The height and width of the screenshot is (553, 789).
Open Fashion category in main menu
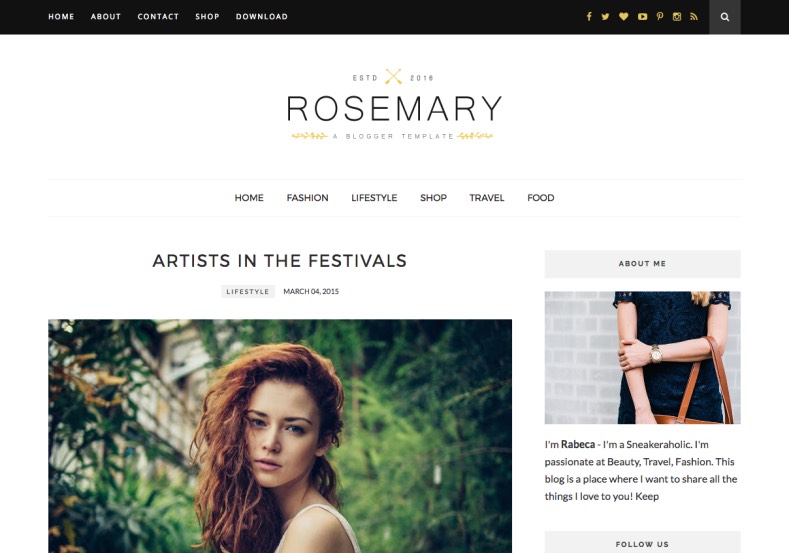307,198
